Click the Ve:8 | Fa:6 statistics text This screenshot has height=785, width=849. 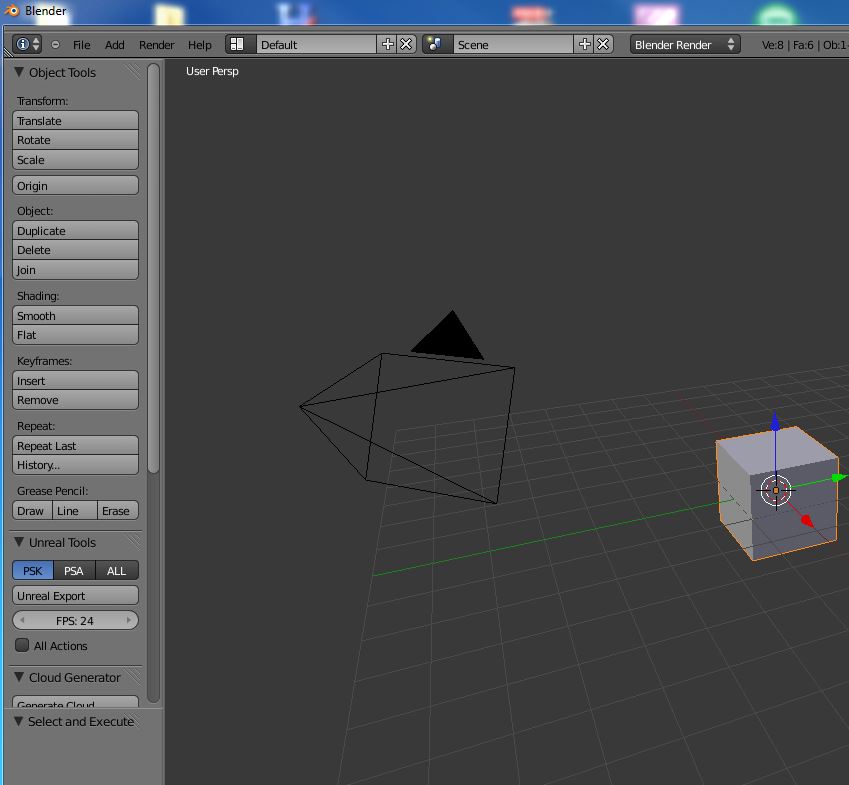[x=789, y=45]
